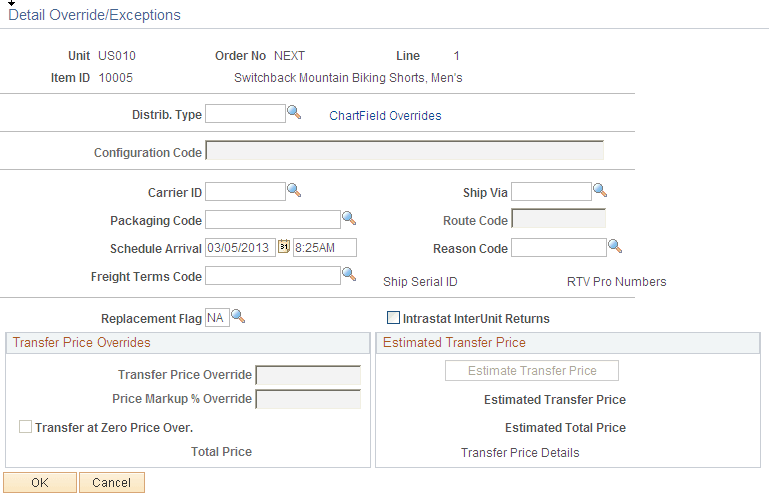769x500 pixels.
Task: Click the Transfer Price Override field
Action: point(308,375)
